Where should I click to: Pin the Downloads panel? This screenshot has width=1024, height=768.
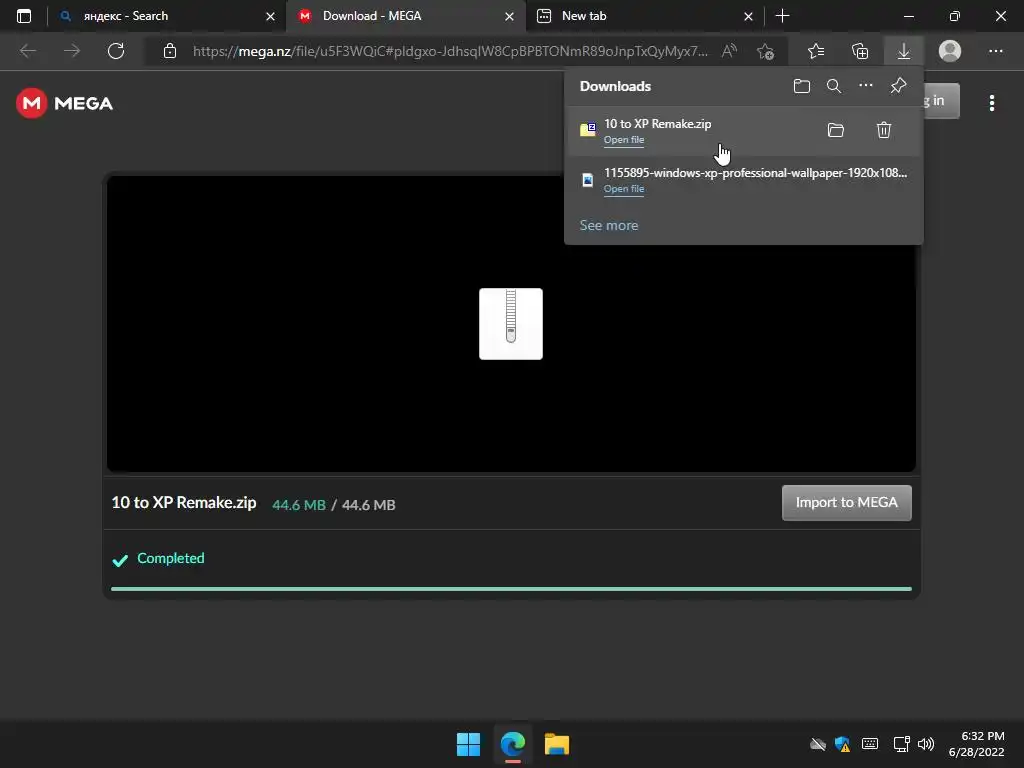point(899,85)
